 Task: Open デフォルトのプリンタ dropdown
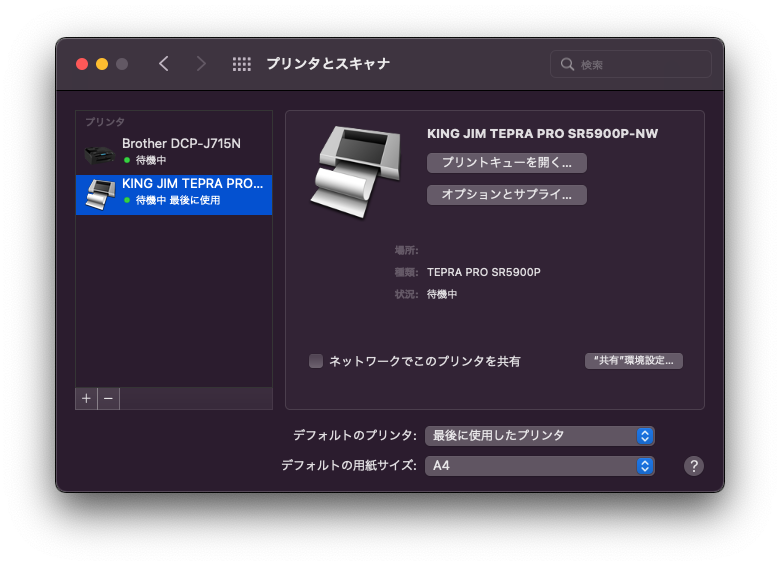539,436
